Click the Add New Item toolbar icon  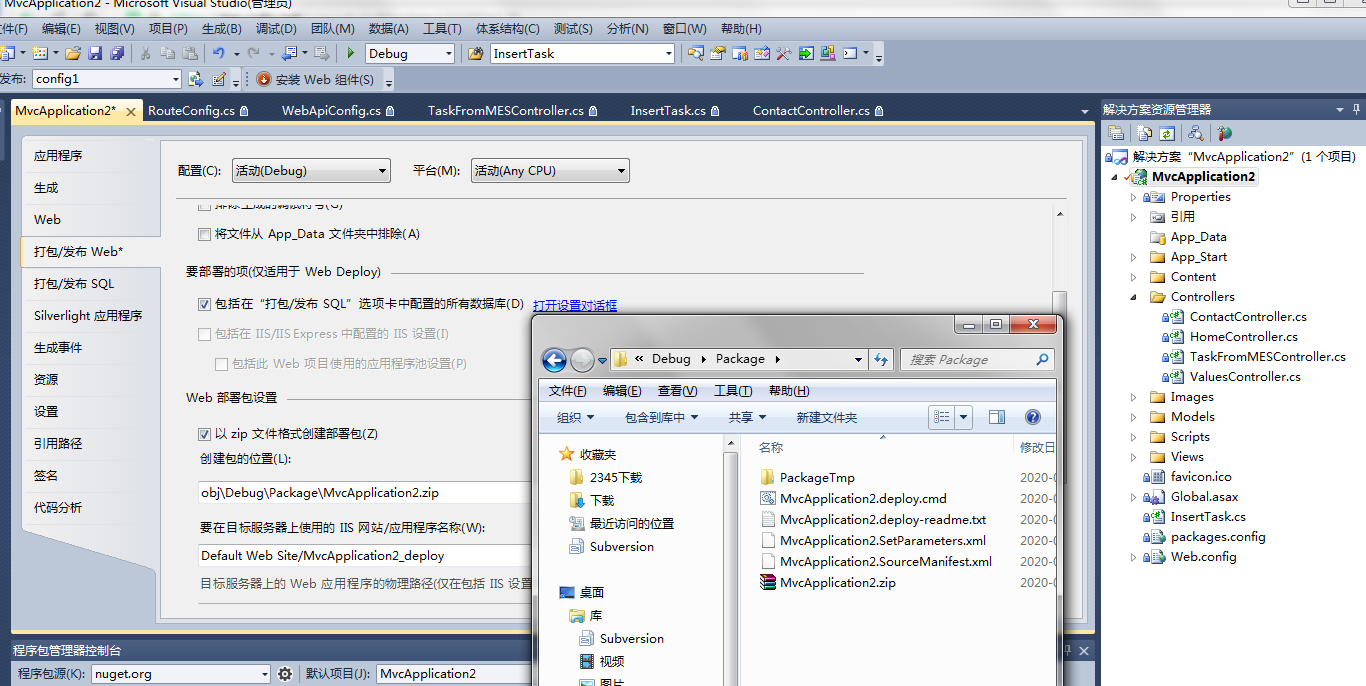click(x=40, y=53)
